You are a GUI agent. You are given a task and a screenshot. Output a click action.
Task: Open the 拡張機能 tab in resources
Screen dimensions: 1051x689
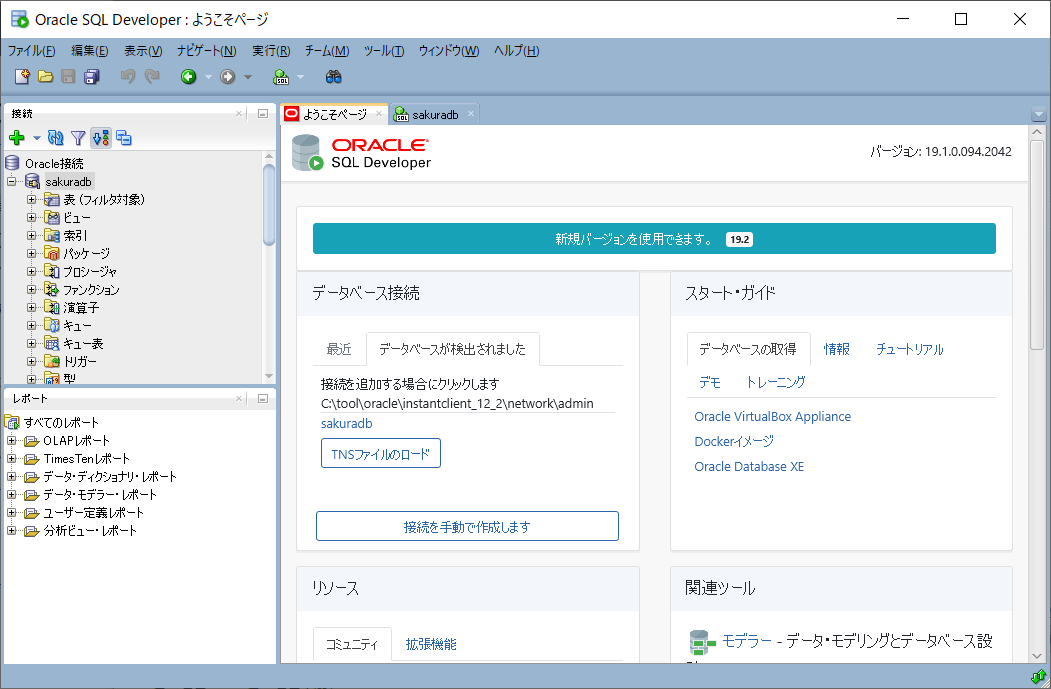pyautogui.click(x=431, y=644)
